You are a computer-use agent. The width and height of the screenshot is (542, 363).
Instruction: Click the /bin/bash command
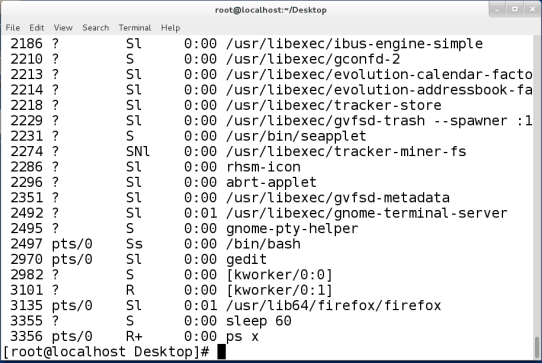click(263, 244)
